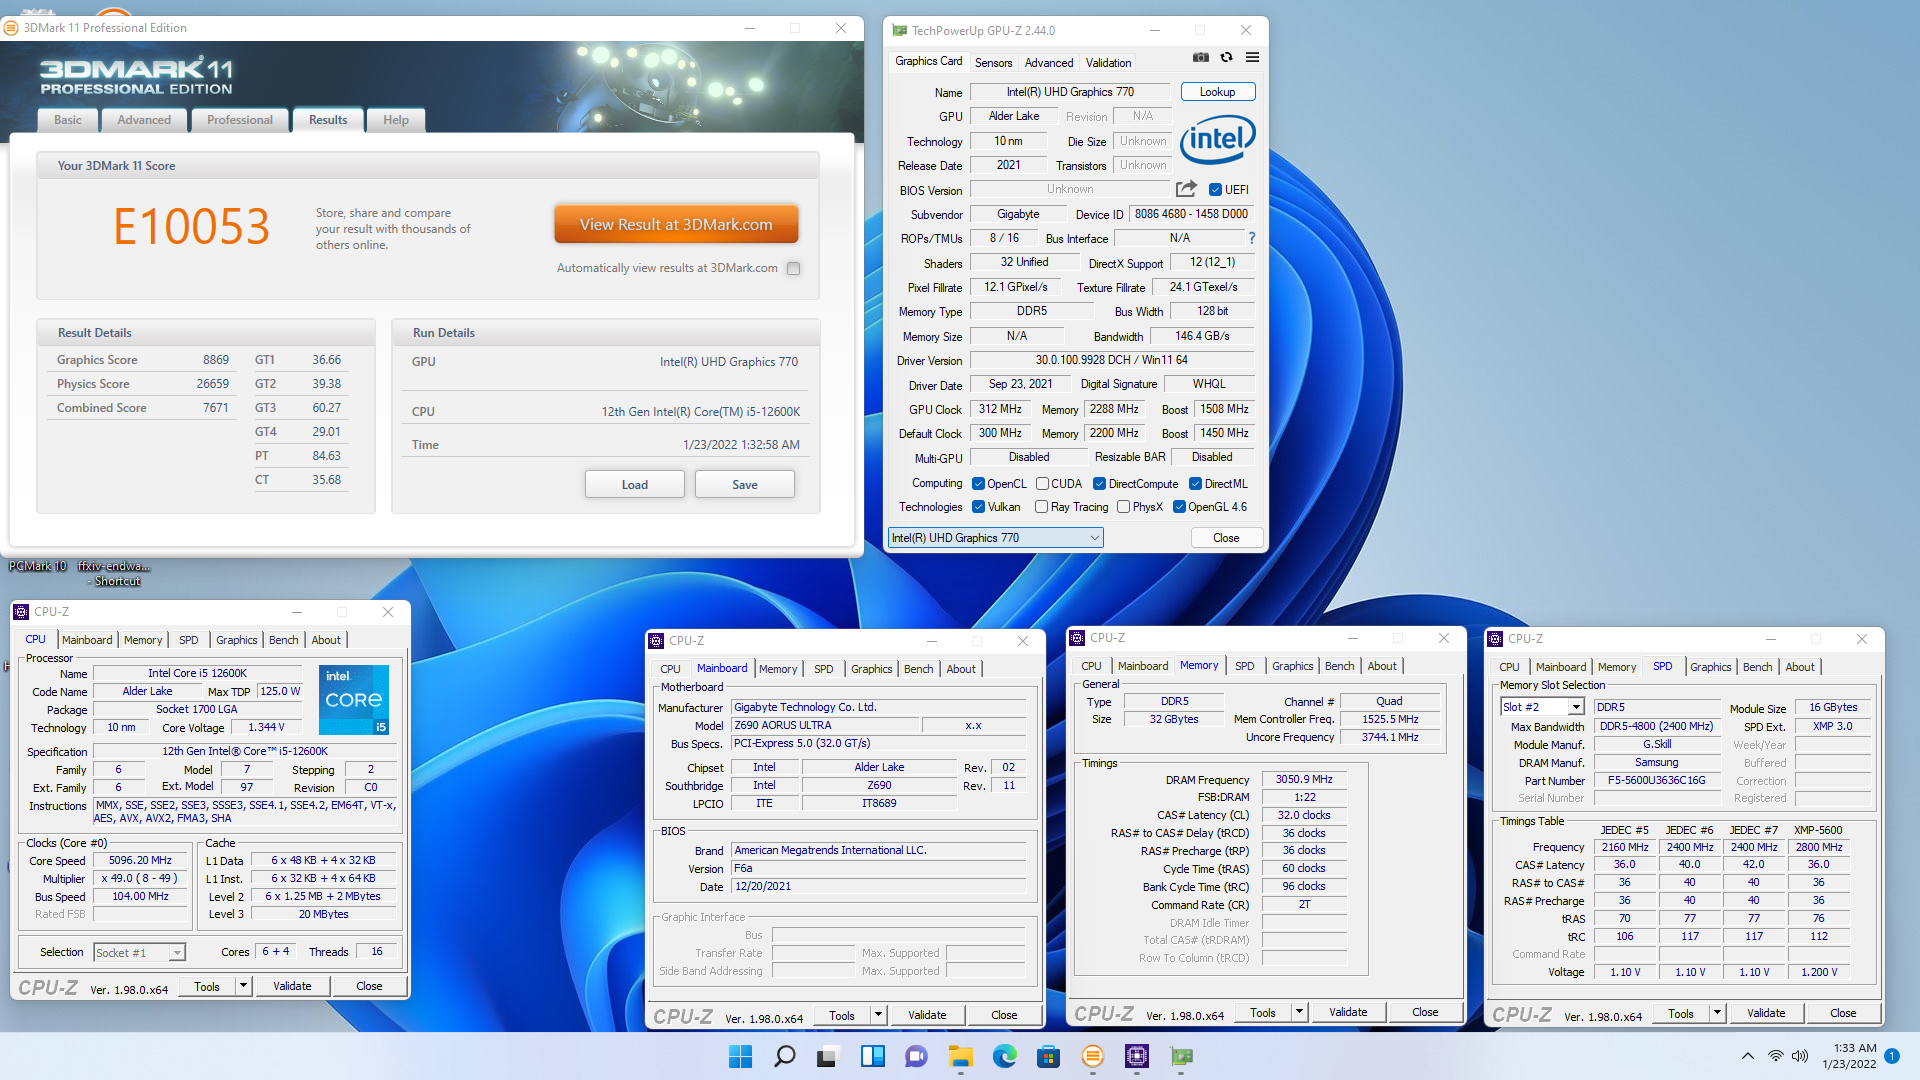Open the notification badge in the tray
The image size is (1920, 1080).
[x=1892, y=1056]
